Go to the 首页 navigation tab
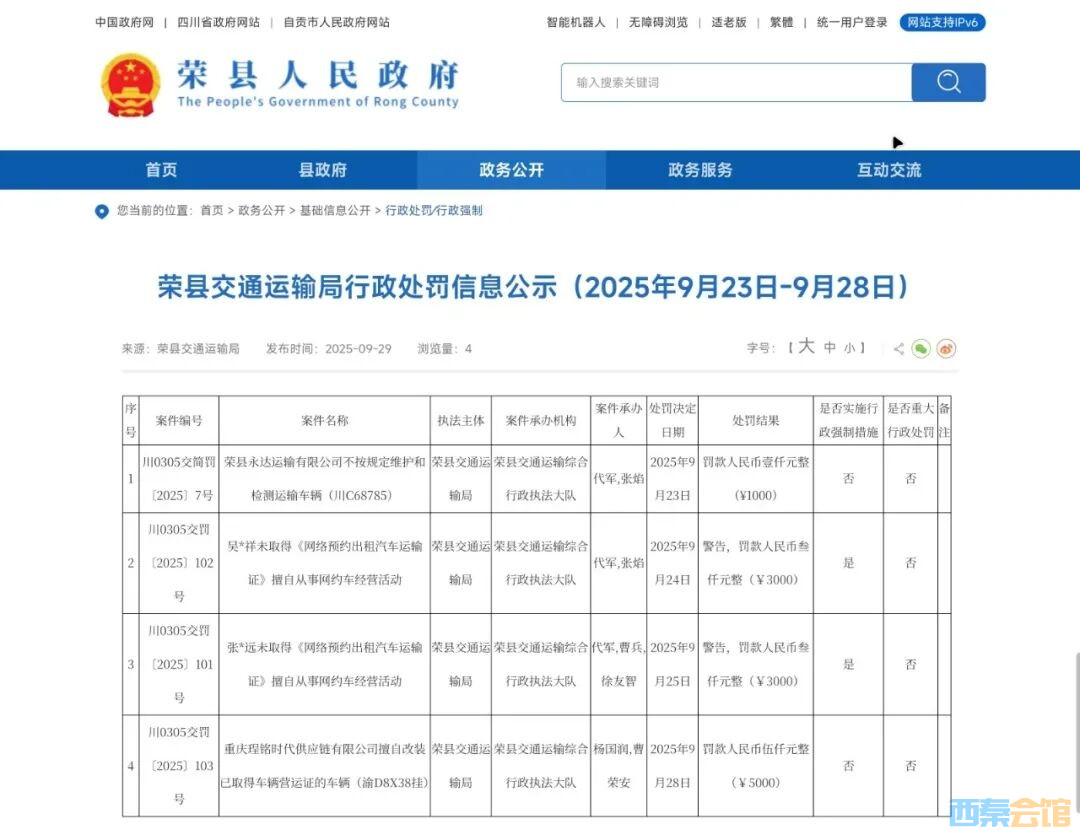Viewport: 1080px width, 835px height. (161, 170)
